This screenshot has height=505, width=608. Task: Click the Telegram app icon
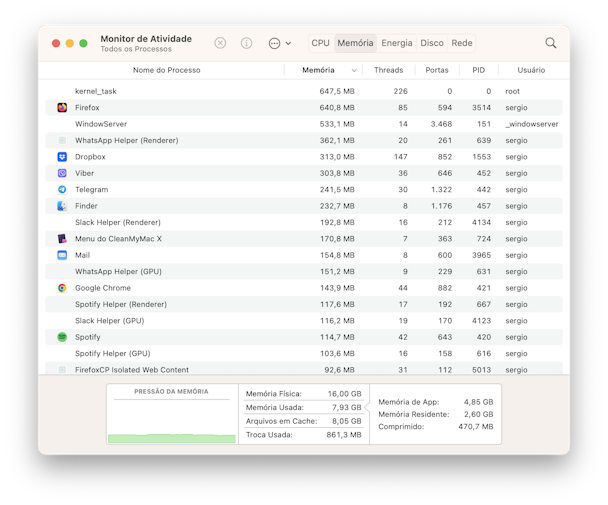[62, 190]
